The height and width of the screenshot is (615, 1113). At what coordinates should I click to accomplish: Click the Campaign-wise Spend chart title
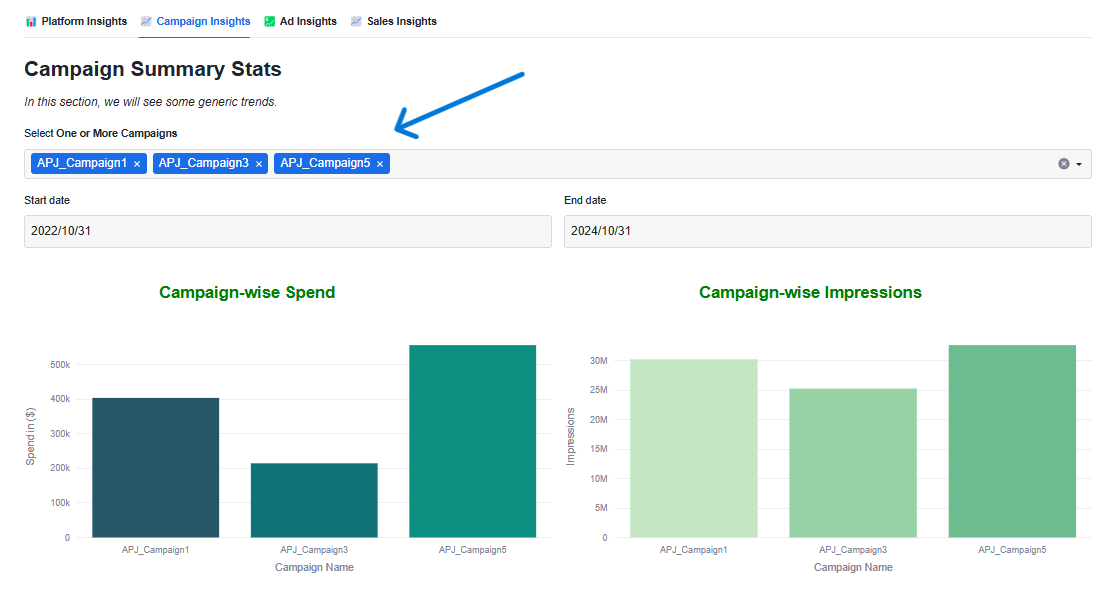(247, 293)
